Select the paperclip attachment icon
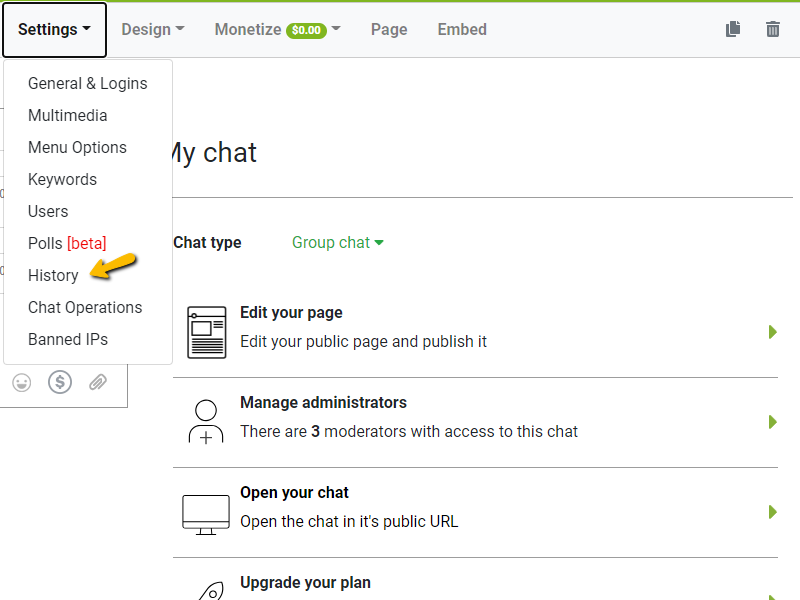This screenshot has width=800, height=600. point(97,382)
